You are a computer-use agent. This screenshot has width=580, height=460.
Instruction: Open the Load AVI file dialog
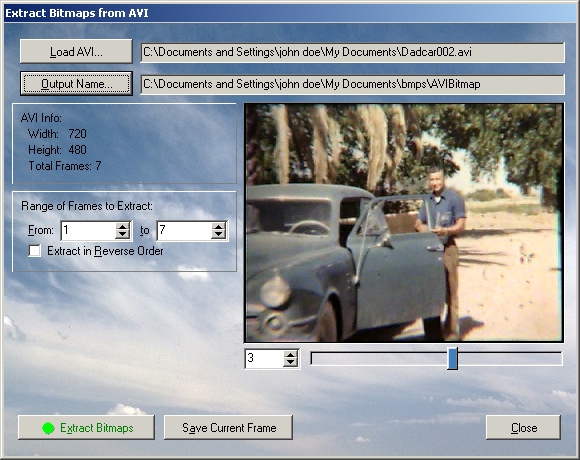pyautogui.click(x=76, y=52)
